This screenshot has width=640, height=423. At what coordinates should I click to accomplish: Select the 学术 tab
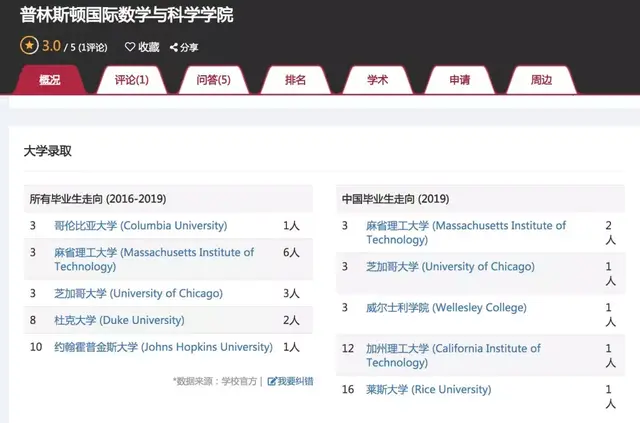tap(378, 80)
